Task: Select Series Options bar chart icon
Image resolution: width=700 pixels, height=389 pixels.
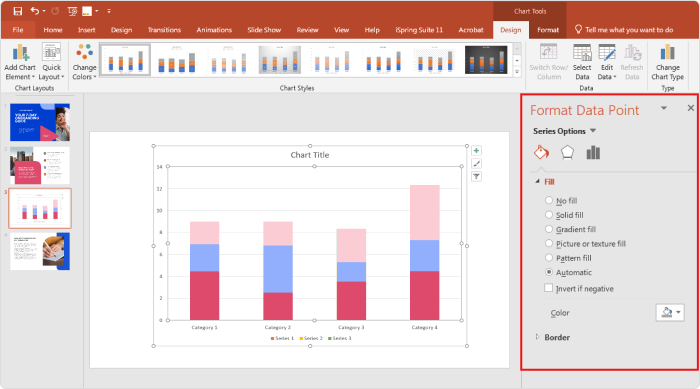Action: [x=593, y=153]
